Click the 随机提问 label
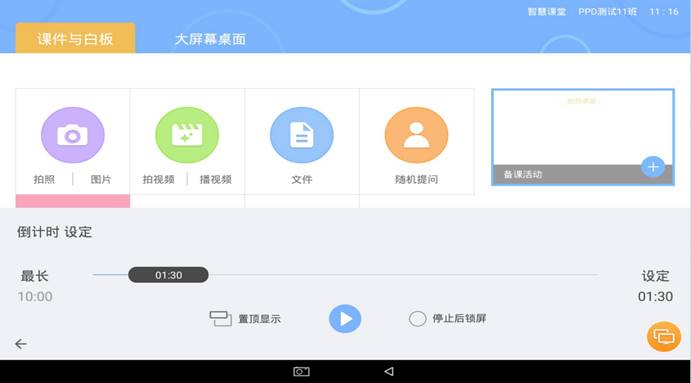 click(416, 179)
